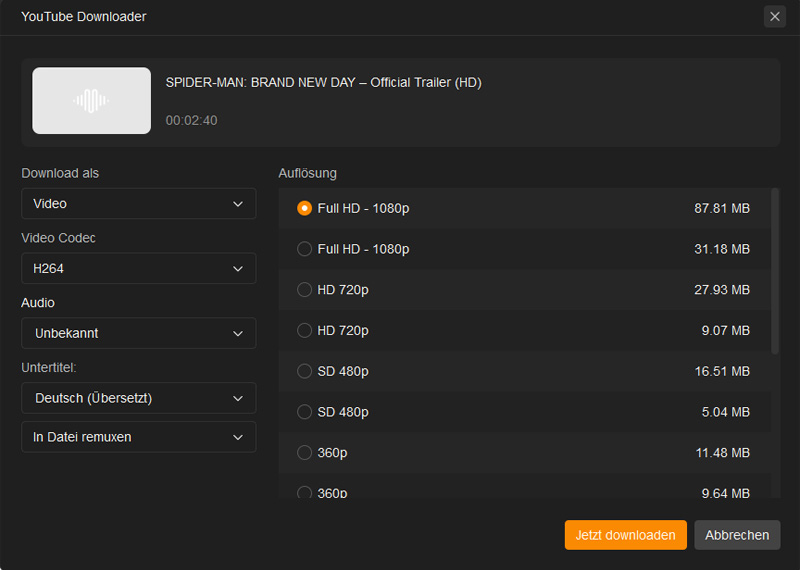Click the Download als label
Screen dimensions: 800x570
(x=60, y=174)
